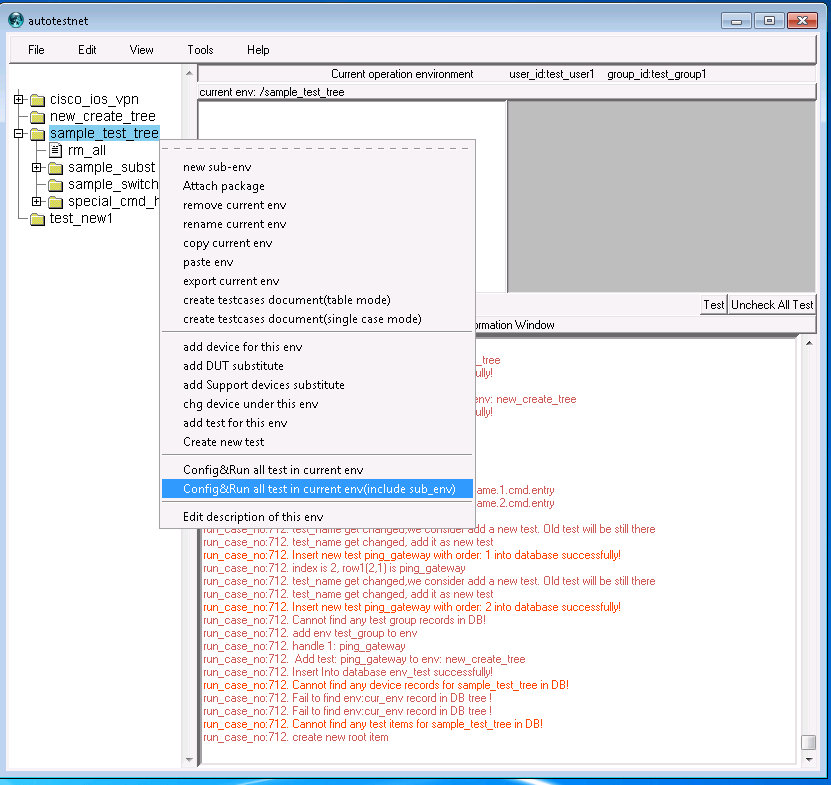Open the Tools menu
This screenshot has height=785, width=831.
(x=200, y=50)
